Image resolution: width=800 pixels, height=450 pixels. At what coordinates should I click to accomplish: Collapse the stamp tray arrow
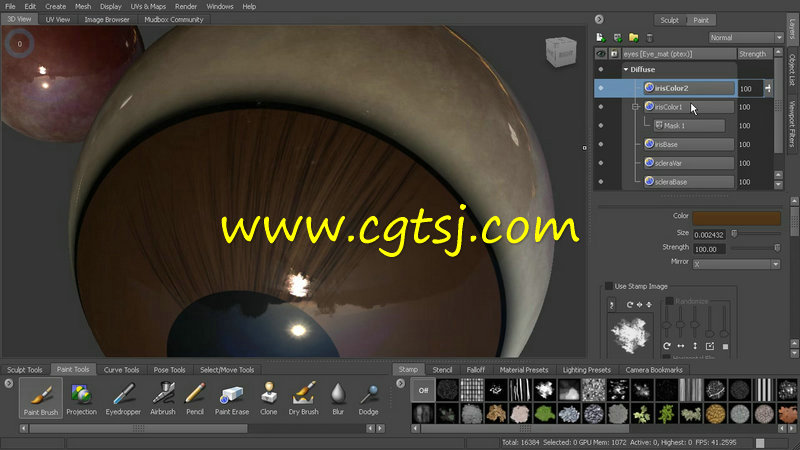pyautogui.click(x=401, y=383)
